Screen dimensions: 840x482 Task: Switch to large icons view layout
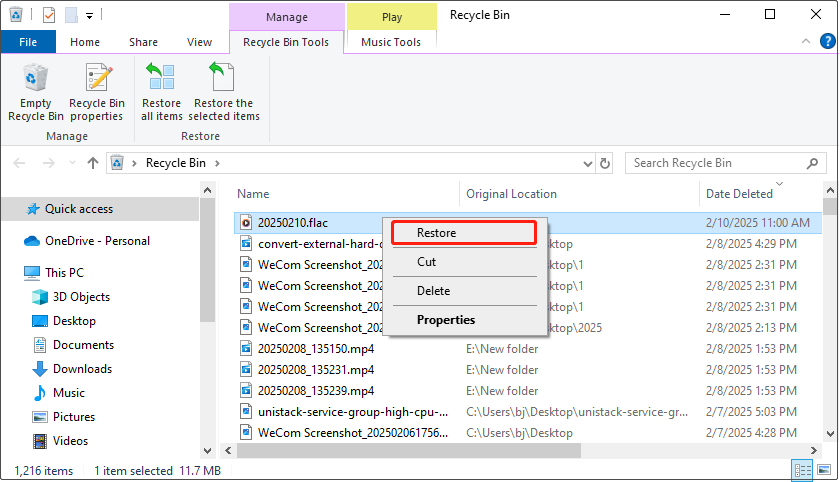point(824,471)
